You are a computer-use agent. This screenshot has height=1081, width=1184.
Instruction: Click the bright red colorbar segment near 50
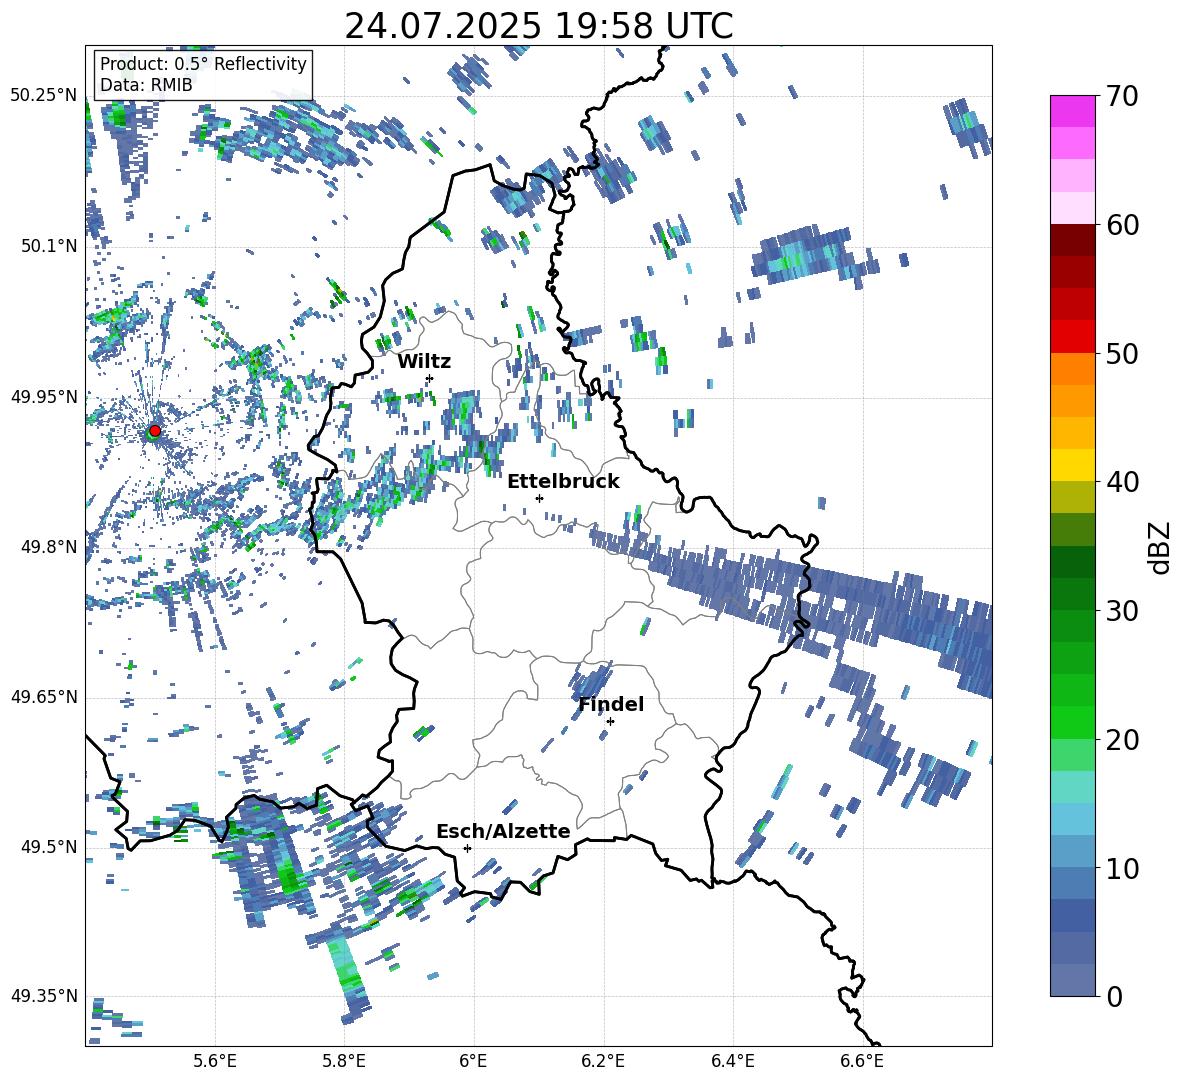point(1072,337)
